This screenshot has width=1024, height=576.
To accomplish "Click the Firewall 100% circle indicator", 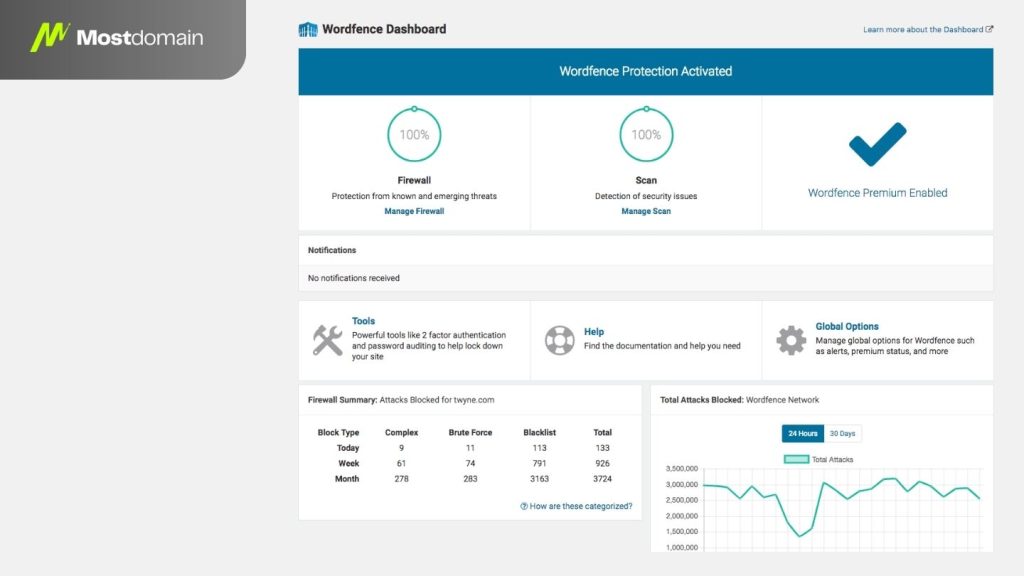I will (x=414, y=135).
